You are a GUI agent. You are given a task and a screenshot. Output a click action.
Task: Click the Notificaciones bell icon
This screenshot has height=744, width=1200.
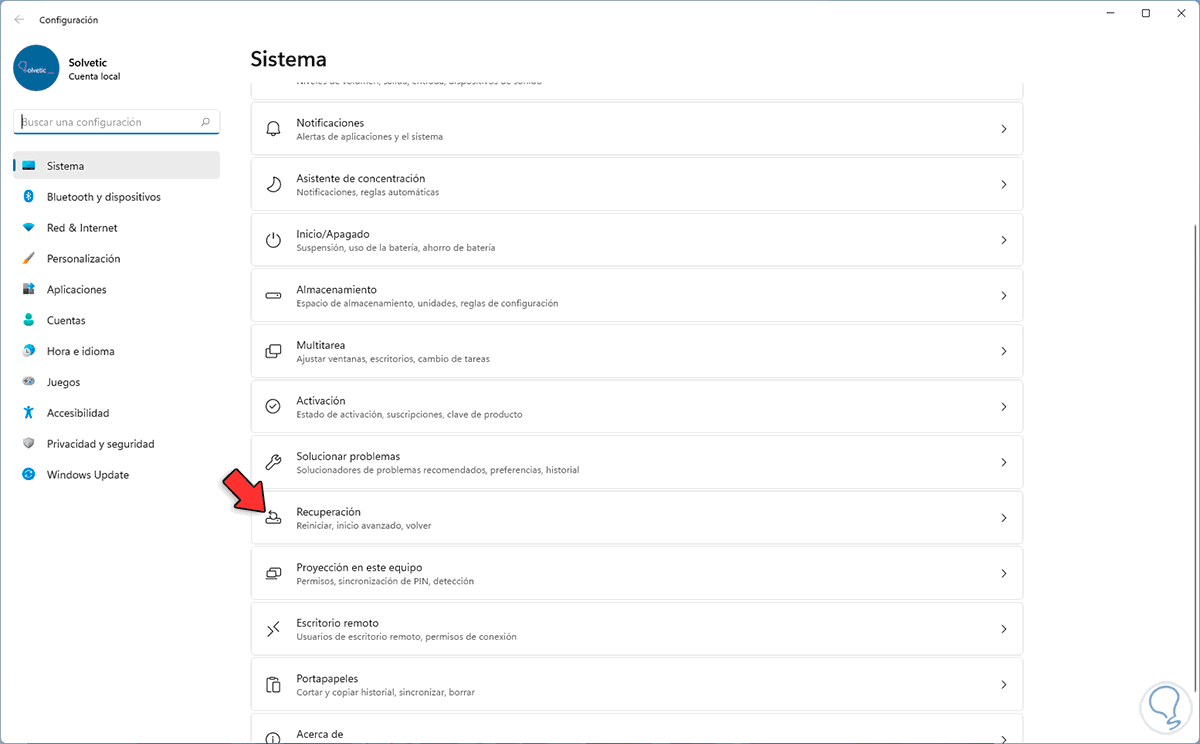click(x=273, y=129)
